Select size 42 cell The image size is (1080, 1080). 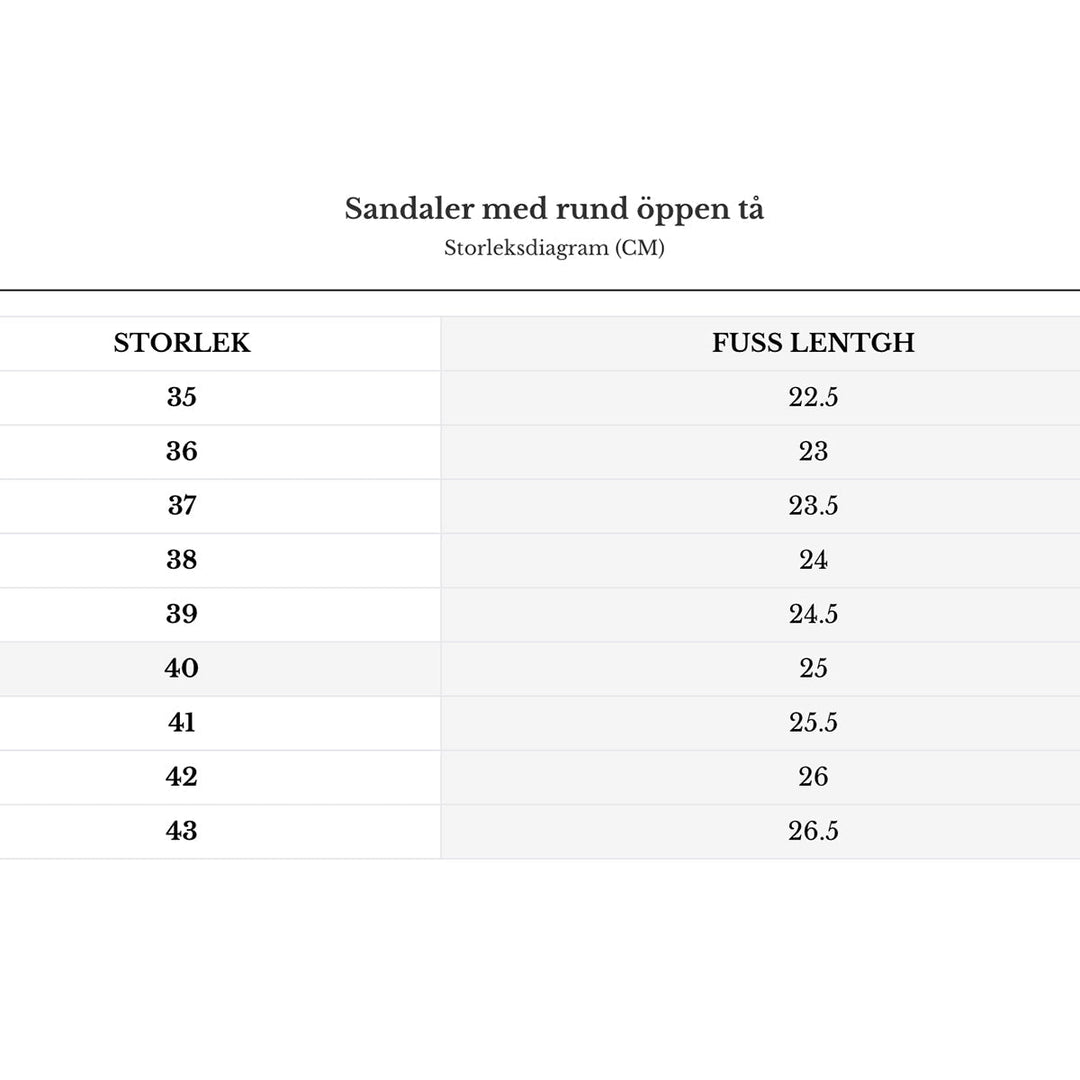tap(182, 777)
